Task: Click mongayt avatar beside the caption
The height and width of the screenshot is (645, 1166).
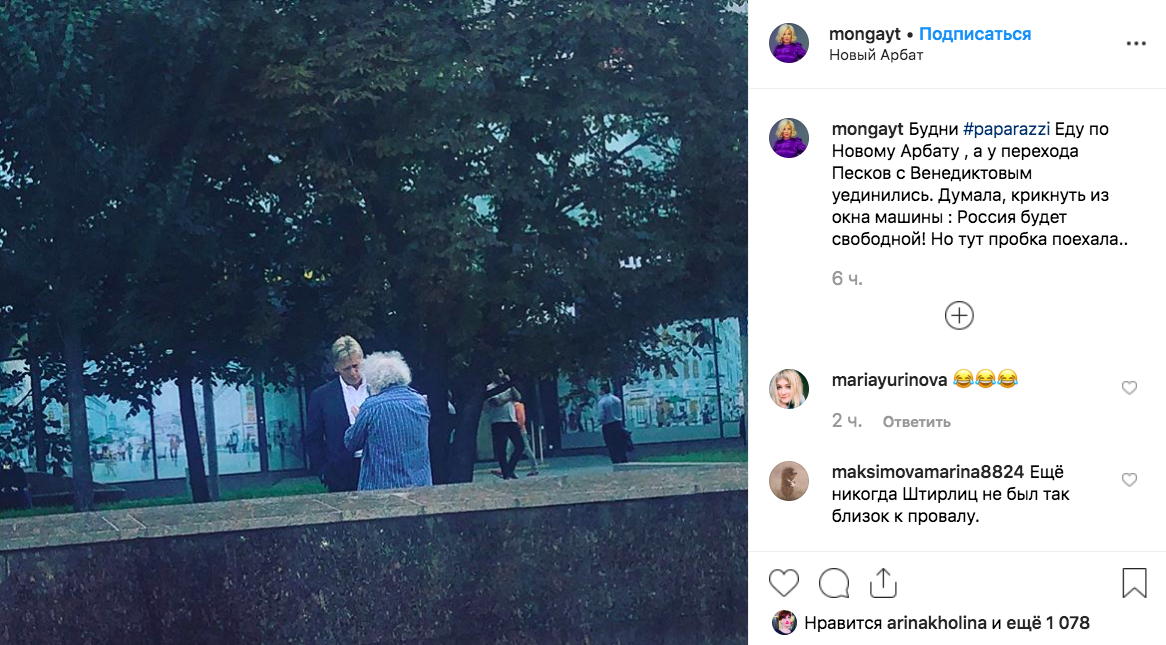Action: [788, 138]
